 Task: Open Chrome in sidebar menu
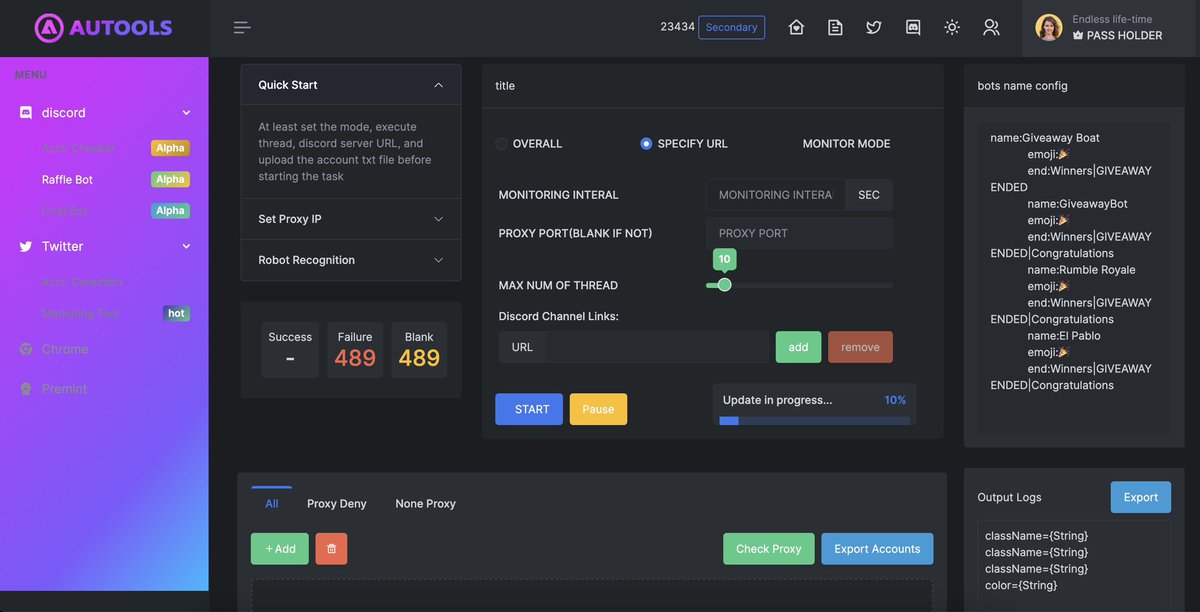tap(65, 349)
